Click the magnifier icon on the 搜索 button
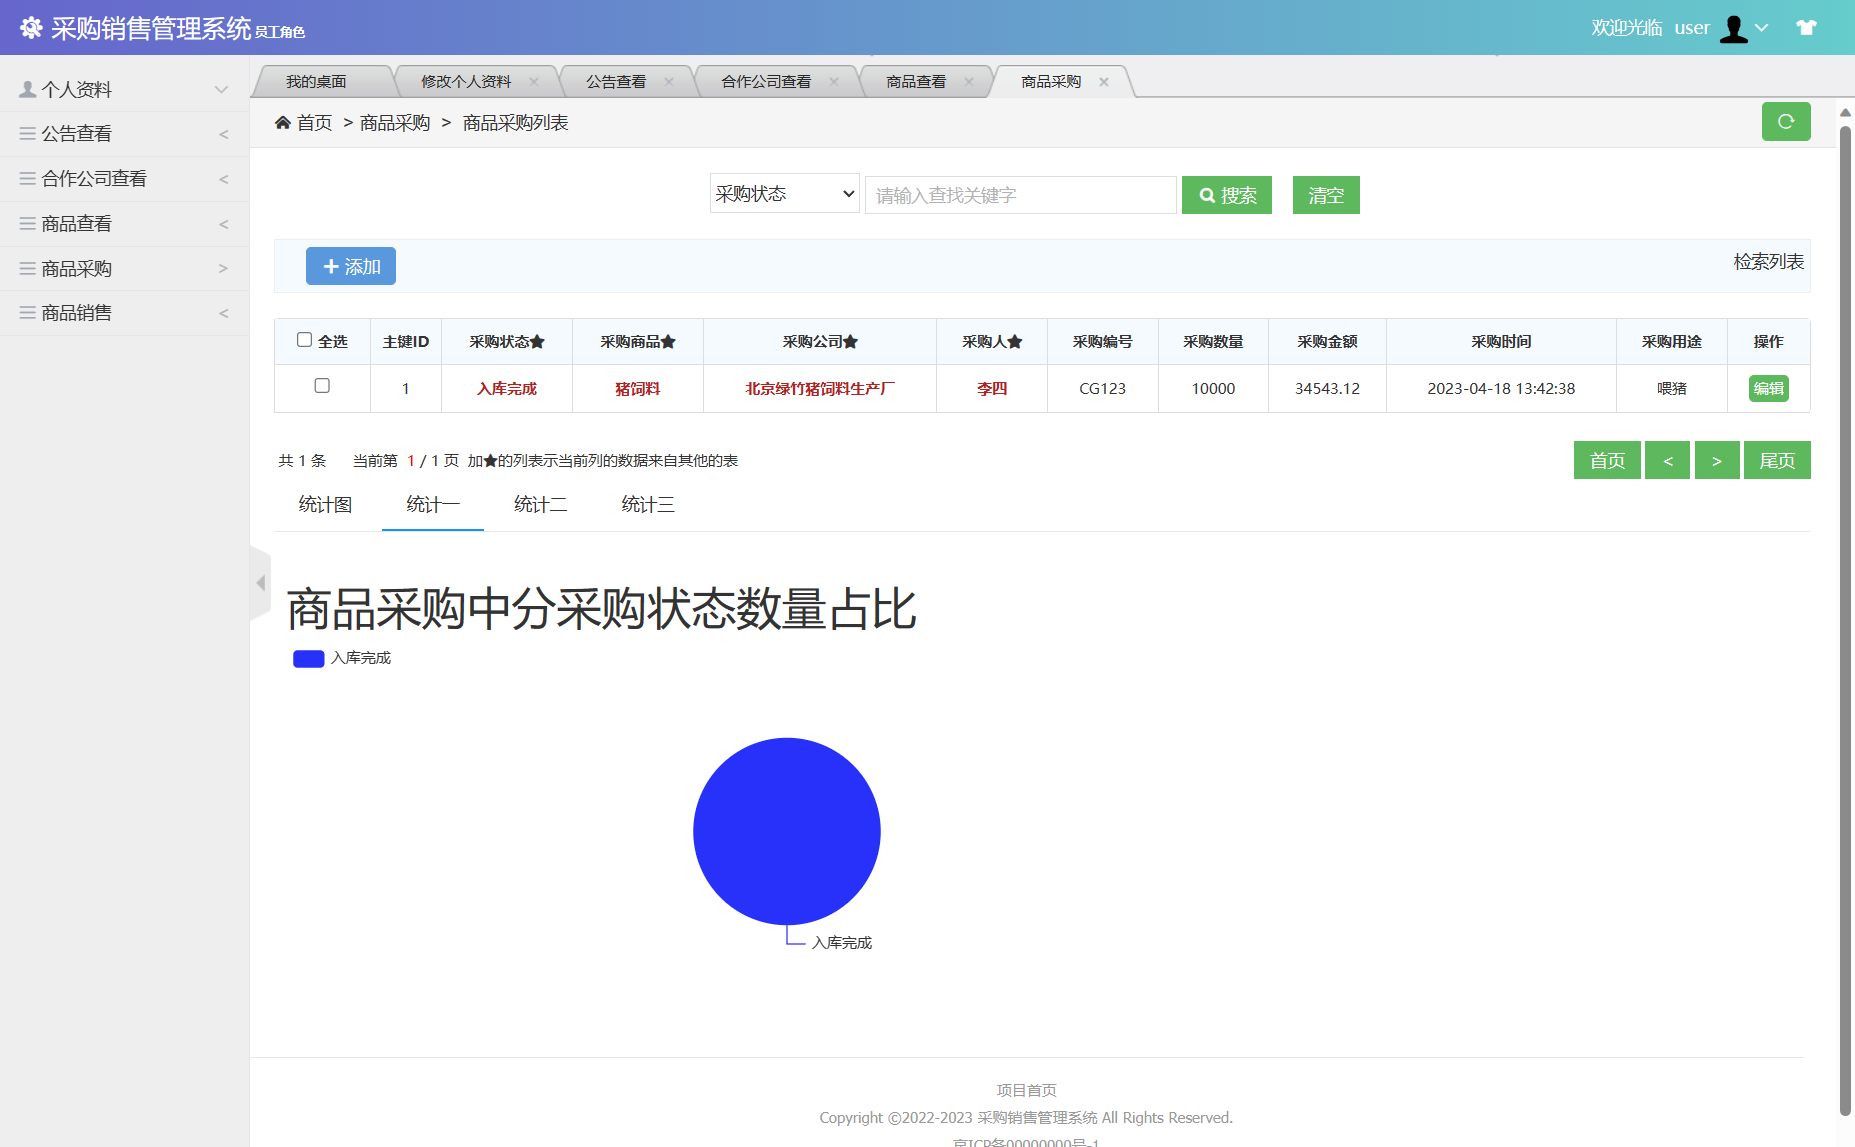The width and height of the screenshot is (1855, 1147). coord(1206,195)
